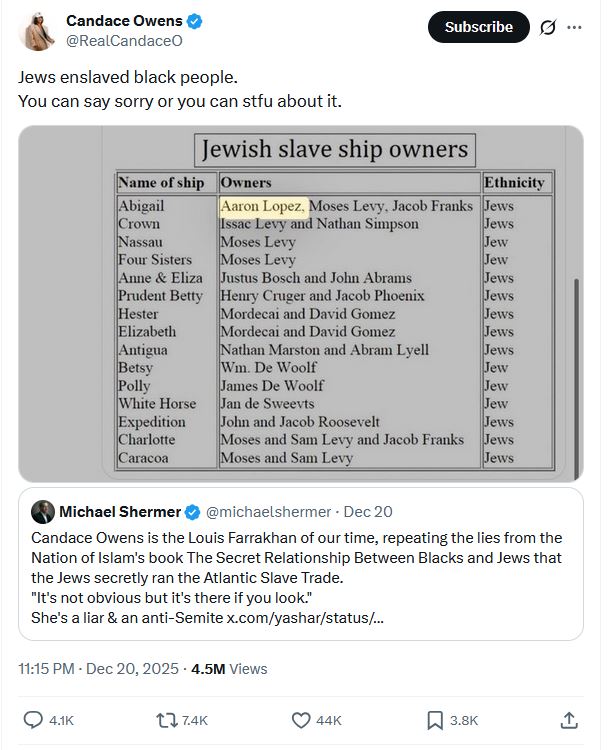The image size is (608, 750).
Task: Open the Grok explain icon beside Subscribe
Action: tap(547, 28)
